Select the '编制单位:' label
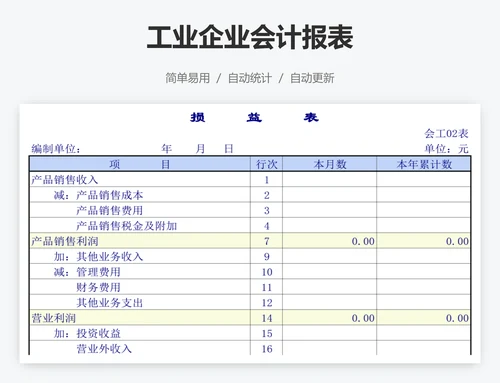The image size is (500, 383). tap(56, 149)
